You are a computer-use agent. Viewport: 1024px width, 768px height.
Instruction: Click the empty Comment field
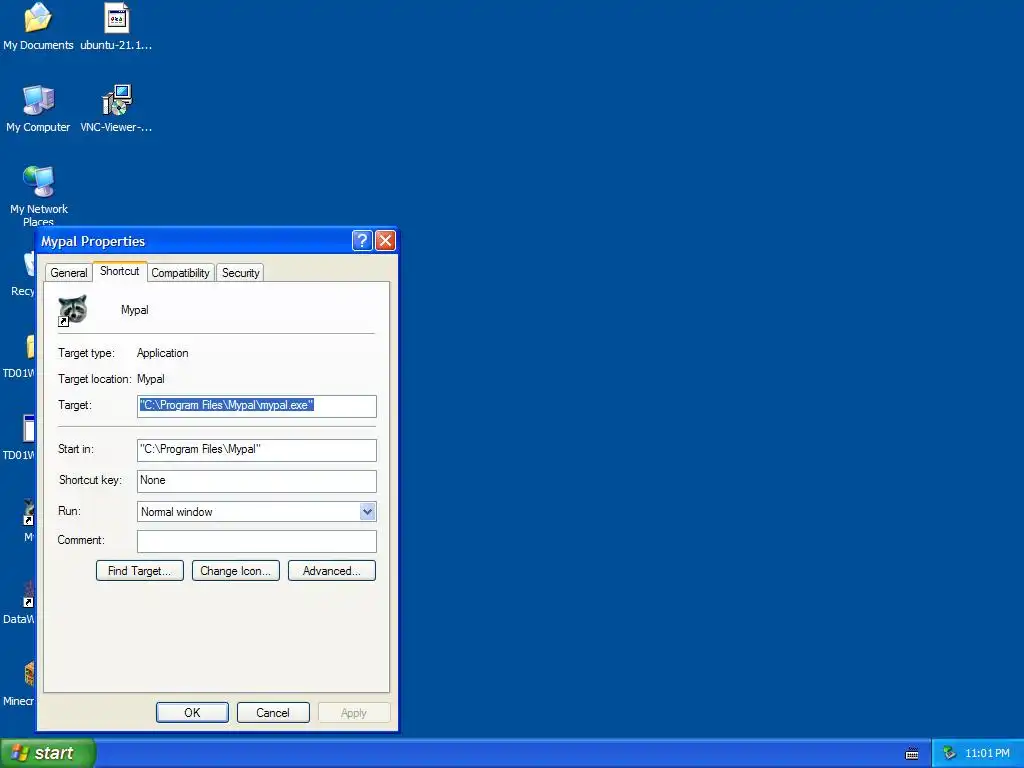coord(257,541)
